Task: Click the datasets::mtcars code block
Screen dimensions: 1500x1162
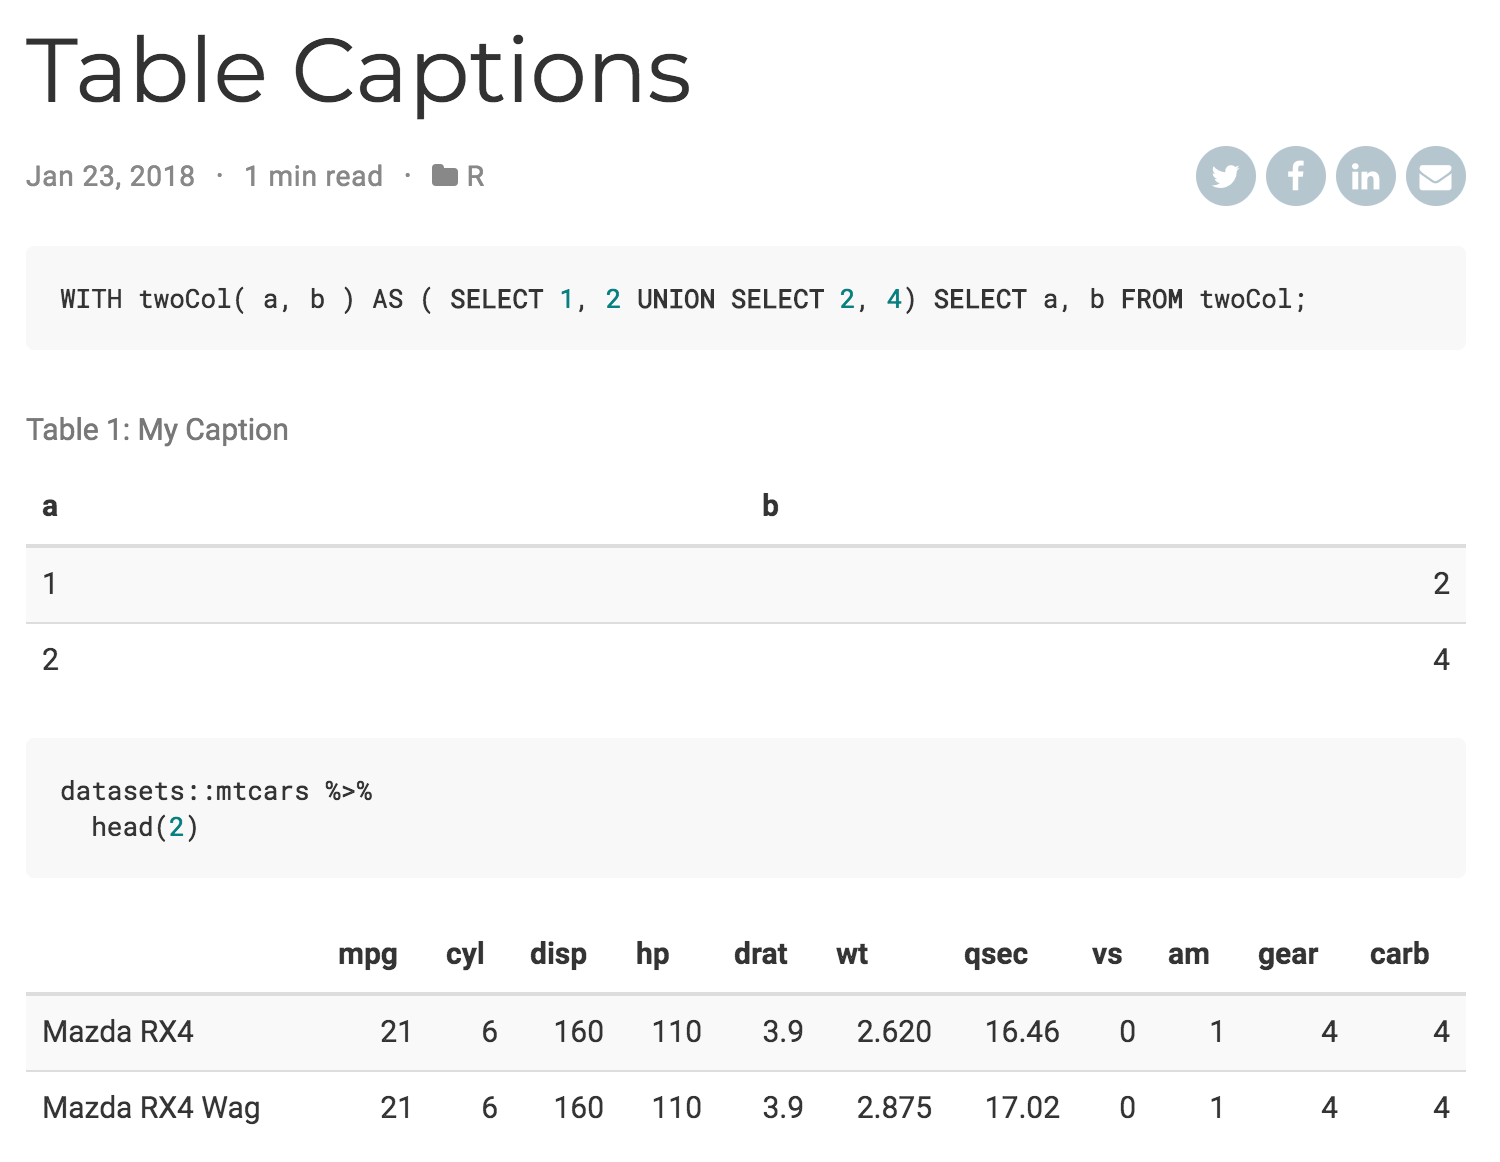Action: pyautogui.click(x=216, y=808)
